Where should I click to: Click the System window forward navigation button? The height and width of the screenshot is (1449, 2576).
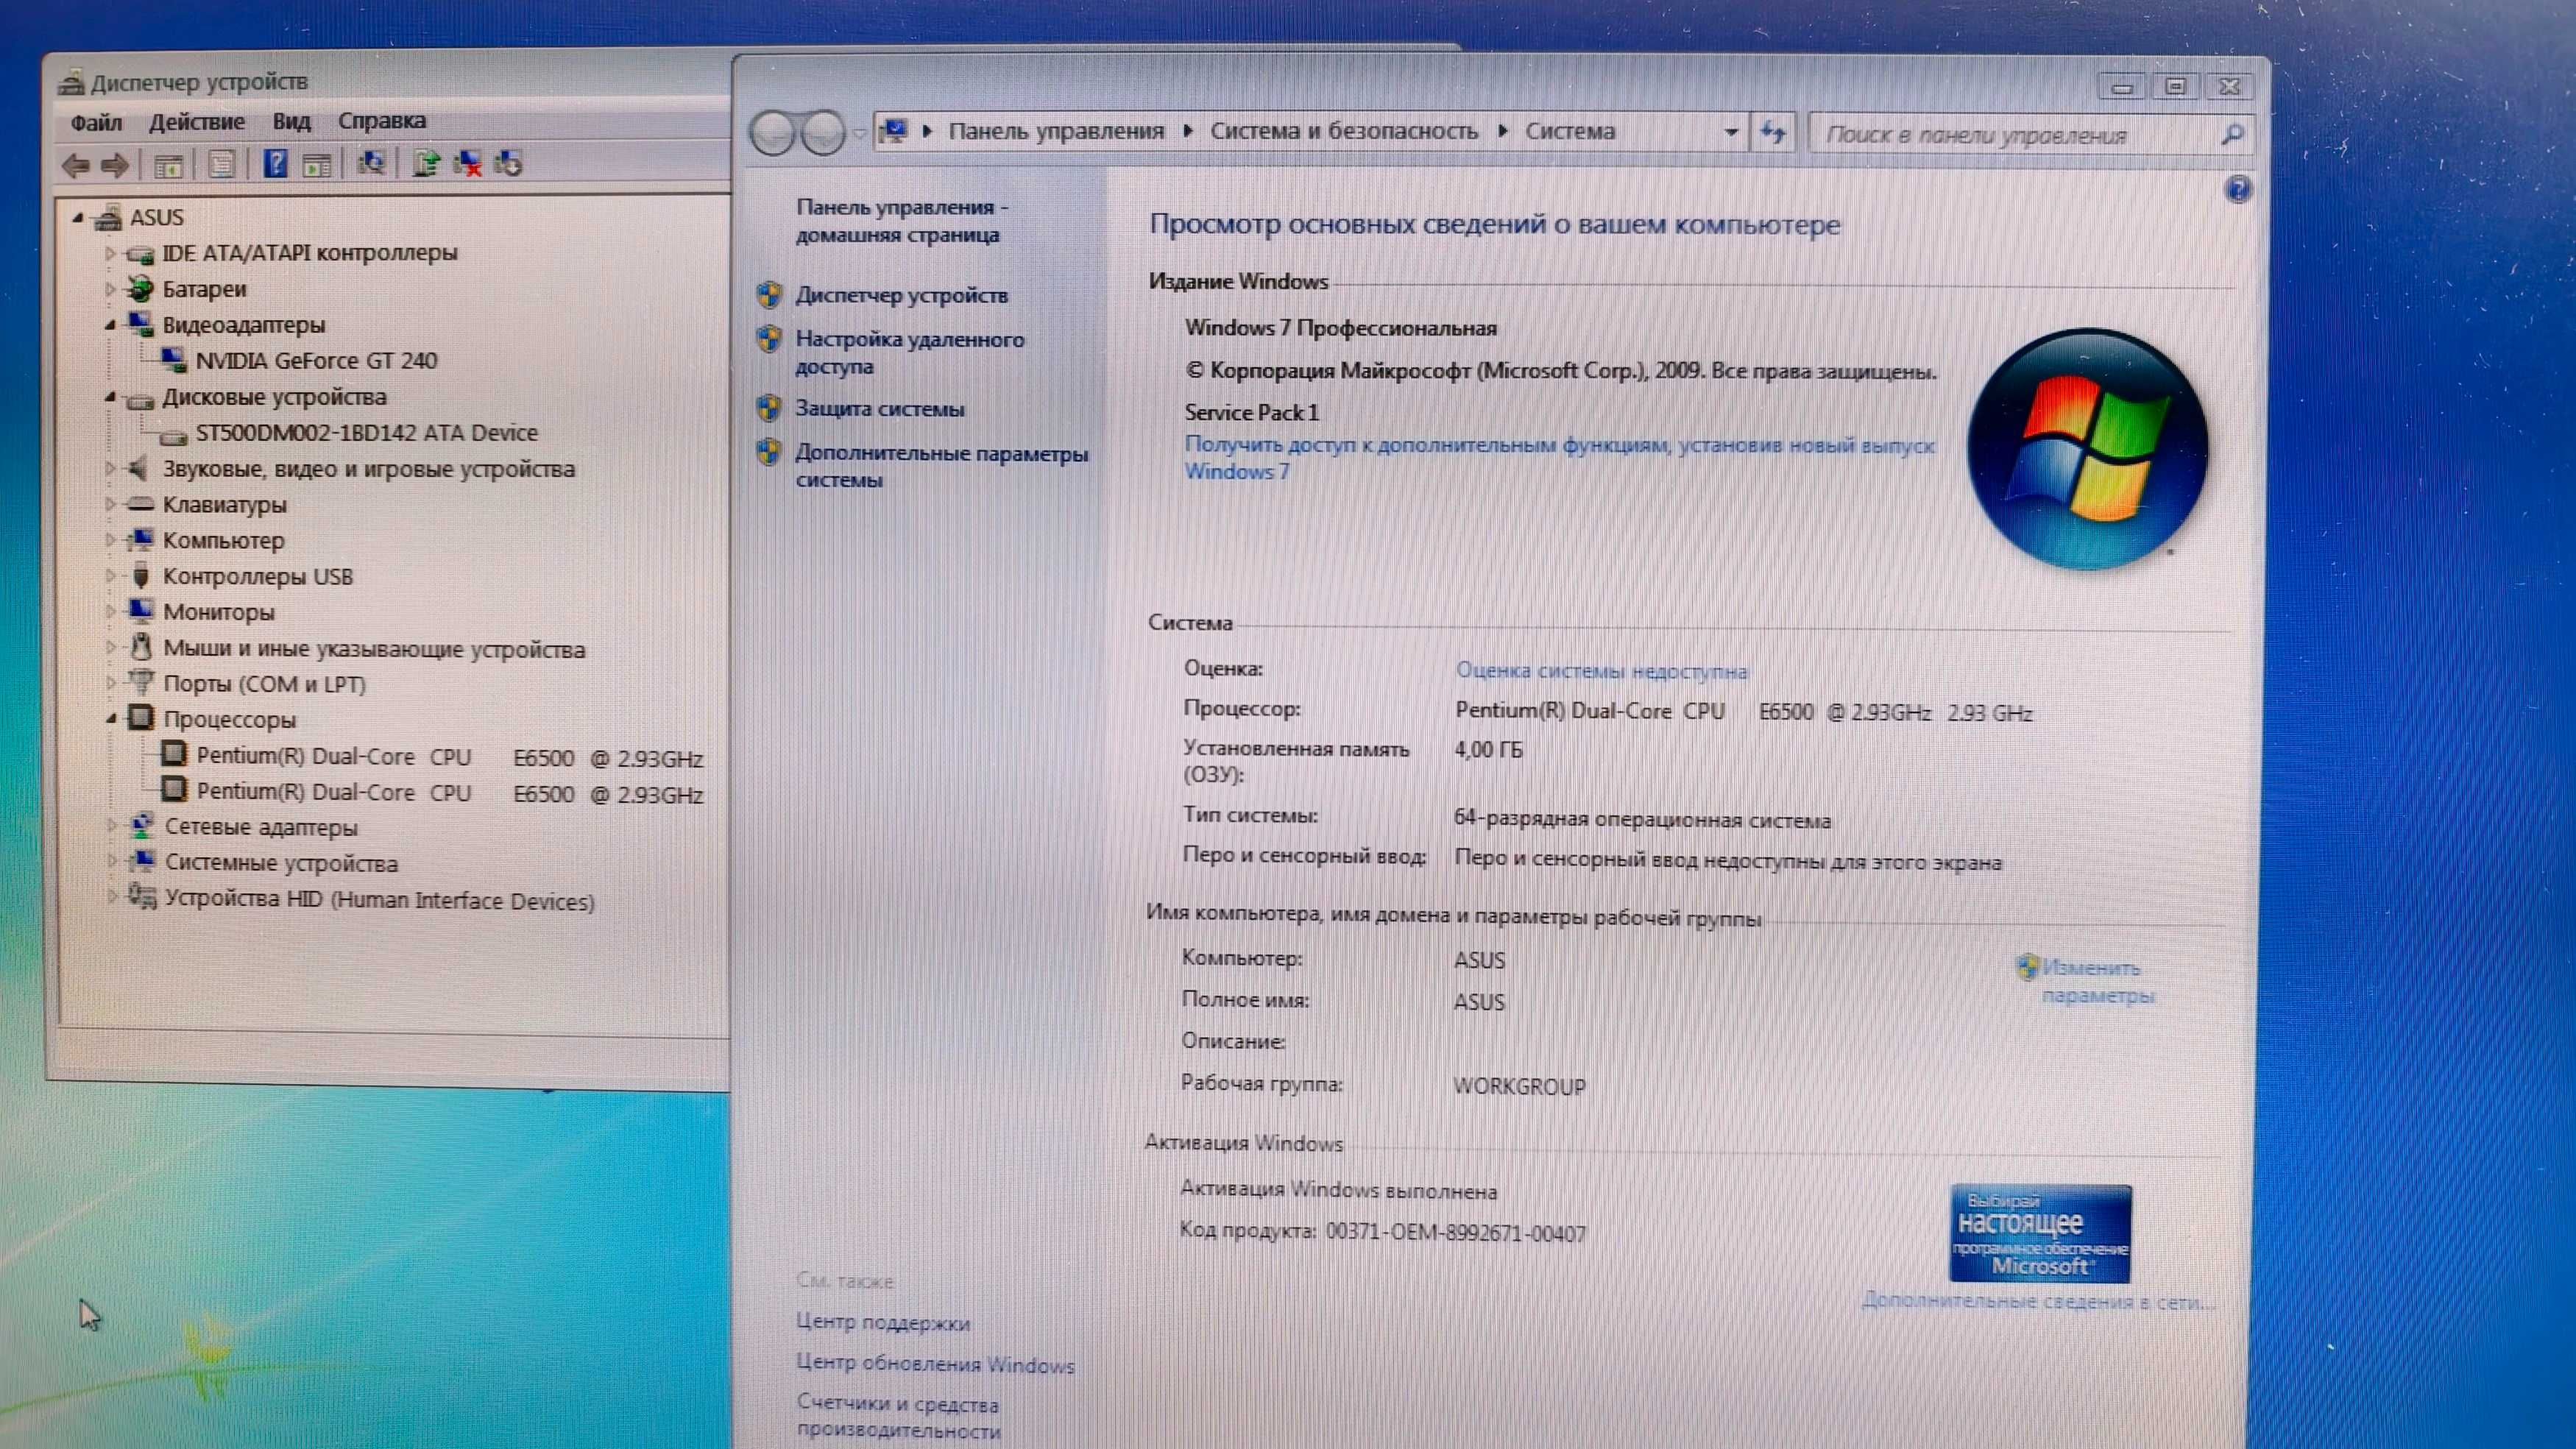coord(824,133)
